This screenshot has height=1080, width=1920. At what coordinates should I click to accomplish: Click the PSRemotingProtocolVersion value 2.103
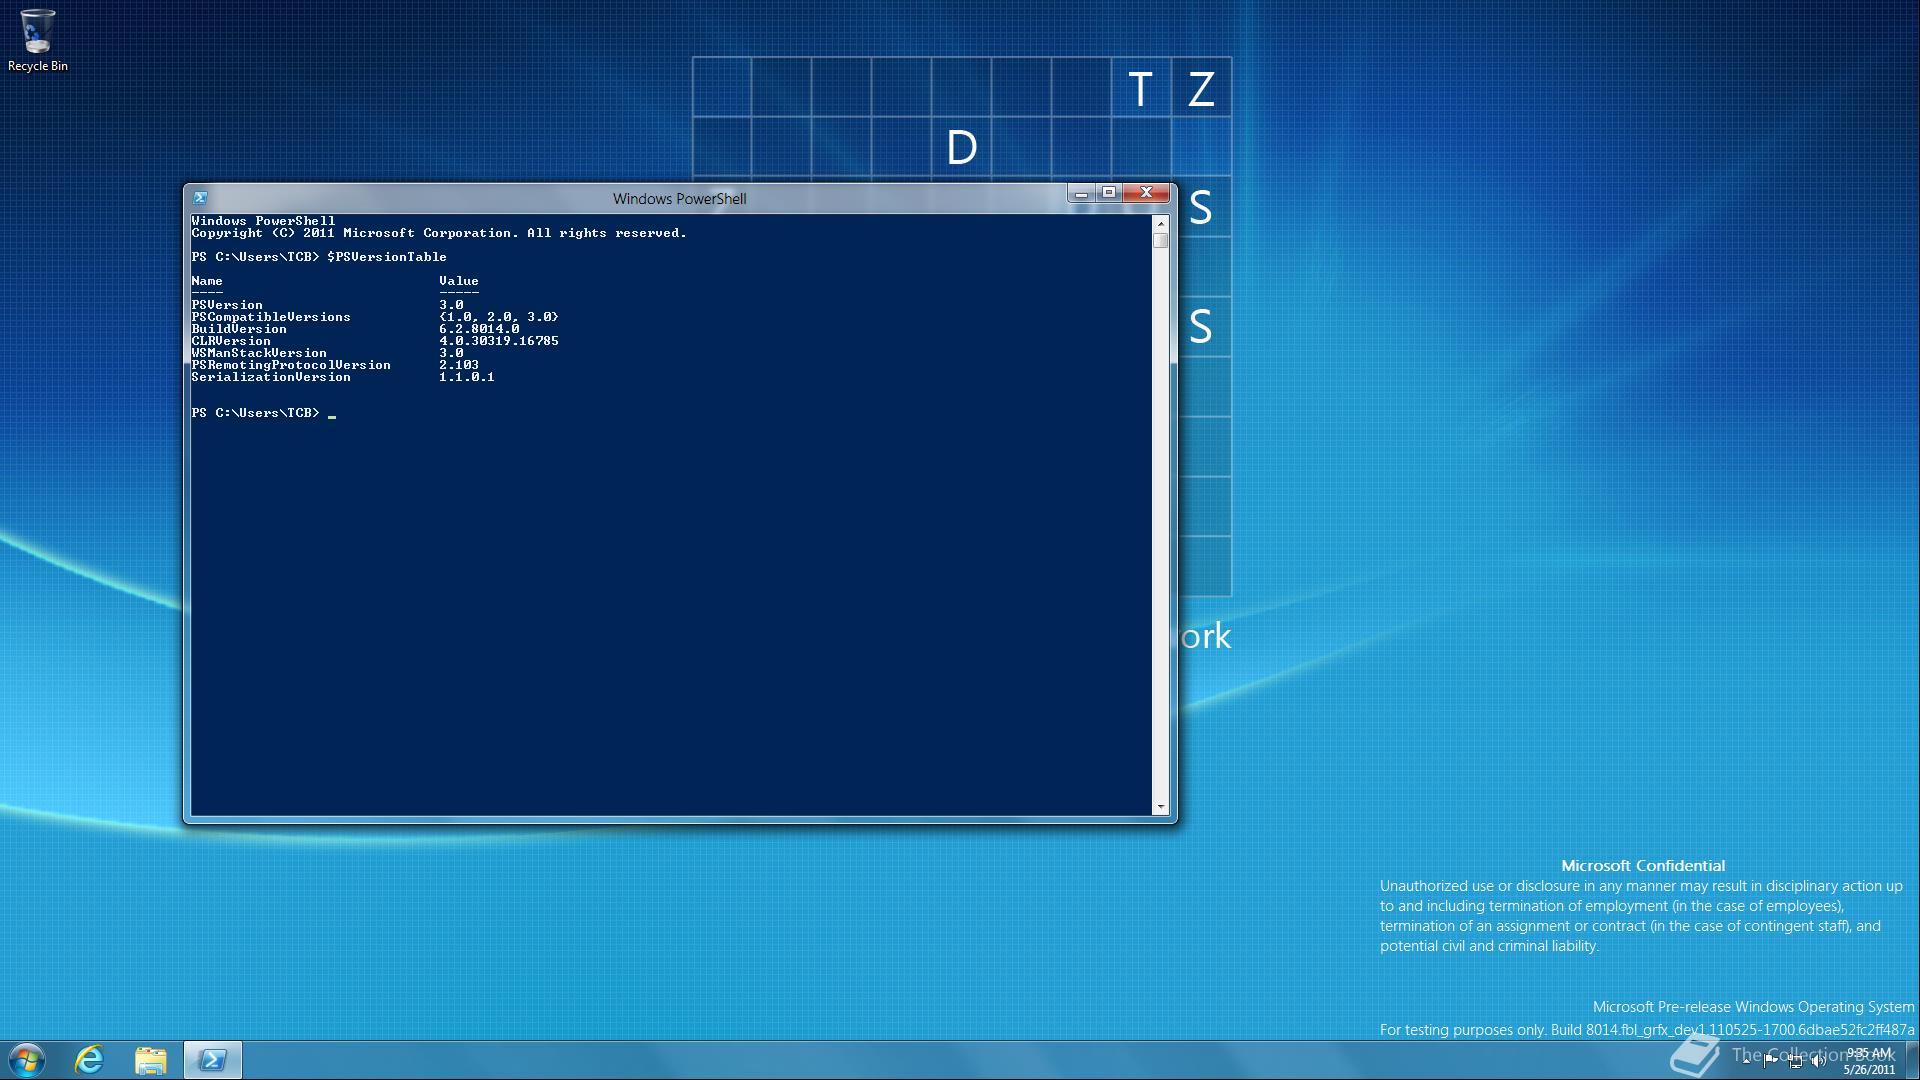point(459,365)
